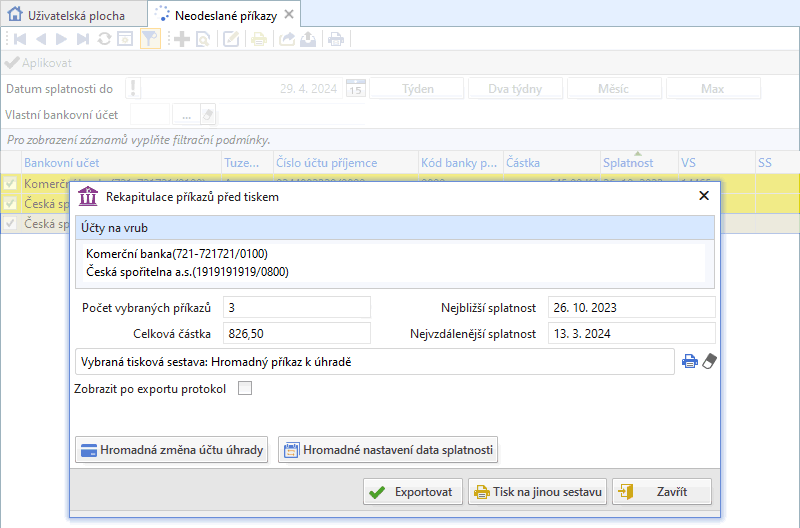Click the Celková částka field
Screen dimensions: 800x528
tap(296, 333)
